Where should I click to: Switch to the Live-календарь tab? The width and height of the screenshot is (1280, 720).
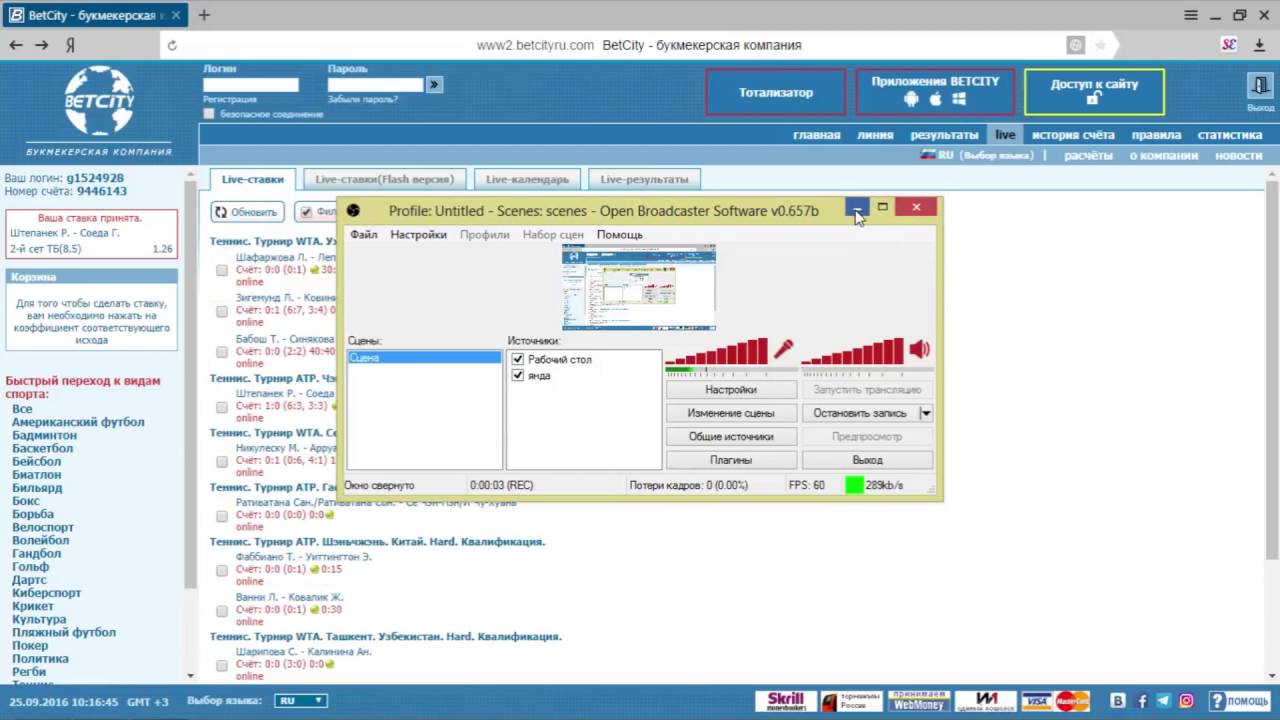tap(527, 179)
